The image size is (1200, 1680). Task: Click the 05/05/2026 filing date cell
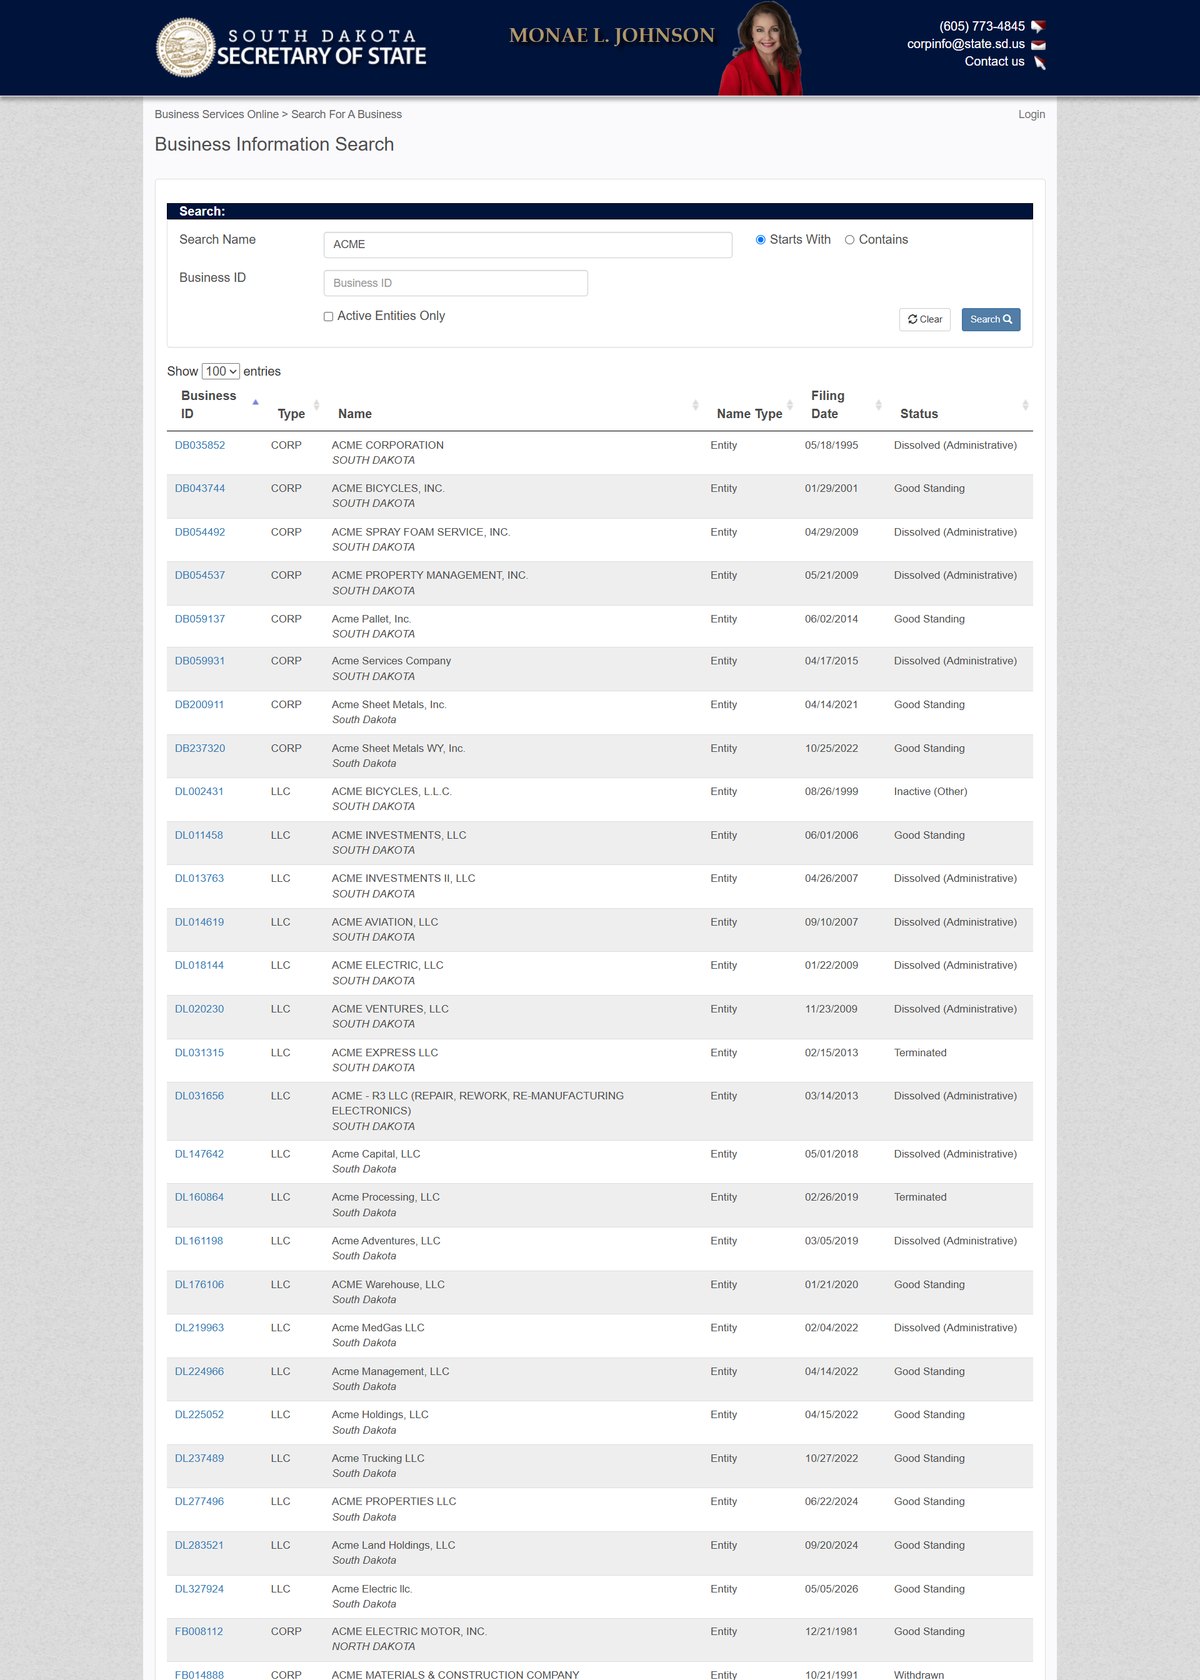(x=831, y=1589)
